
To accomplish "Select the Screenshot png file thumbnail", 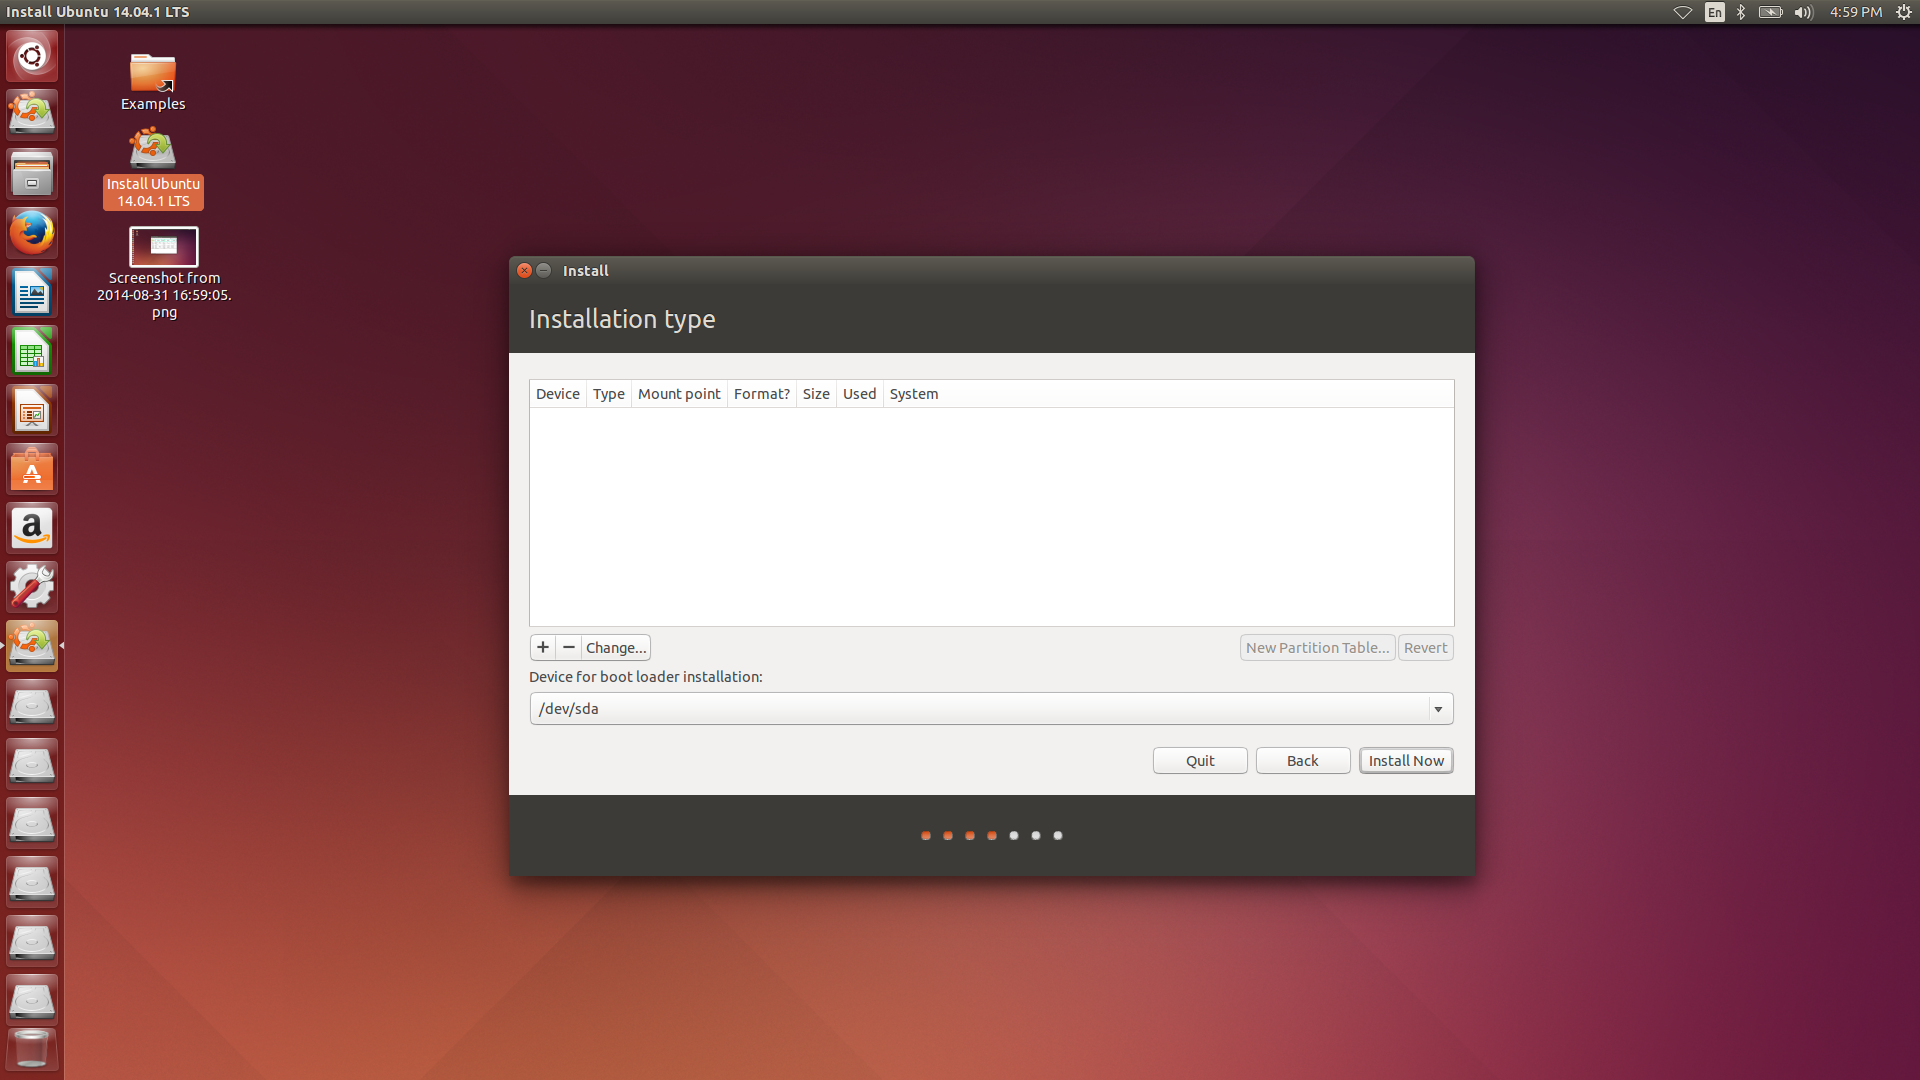I will pyautogui.click(x=164, y=247).
